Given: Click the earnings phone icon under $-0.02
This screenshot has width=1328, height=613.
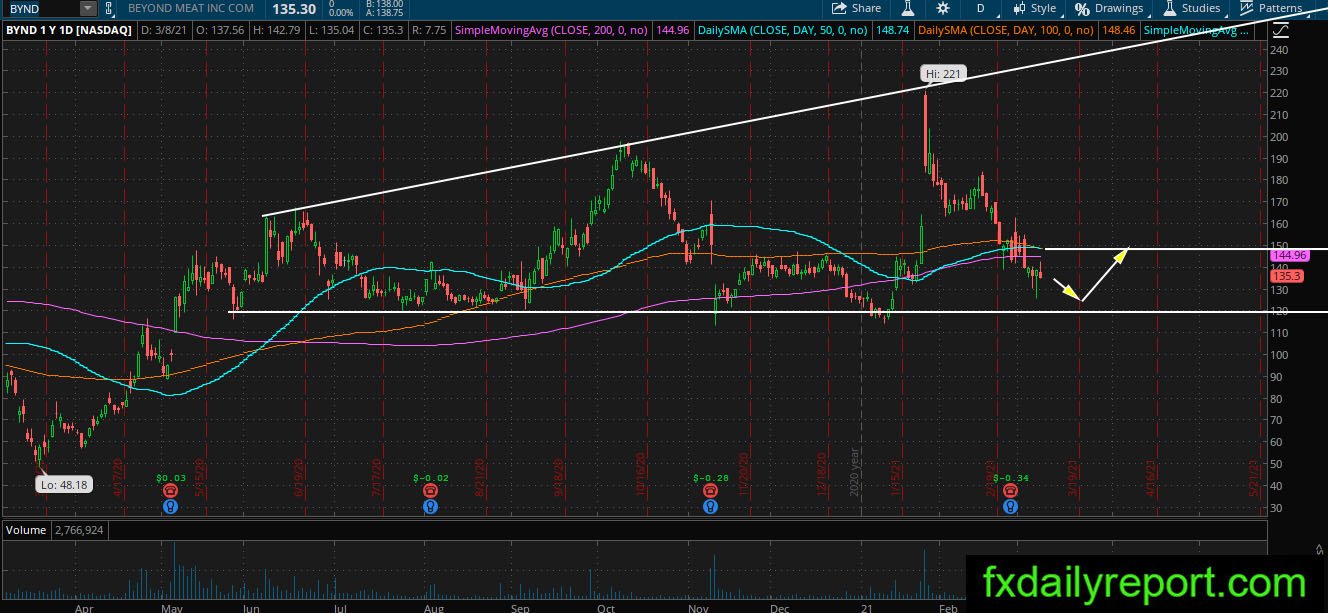Looking at the screenshot, I should 430,491.
